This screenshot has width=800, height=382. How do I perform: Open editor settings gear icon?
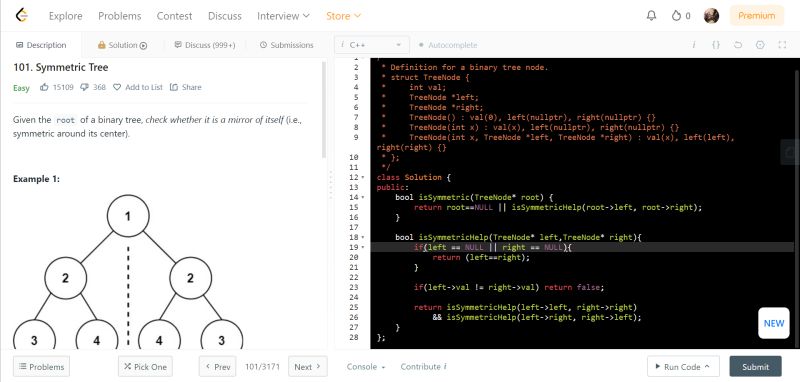coord(760,45)
